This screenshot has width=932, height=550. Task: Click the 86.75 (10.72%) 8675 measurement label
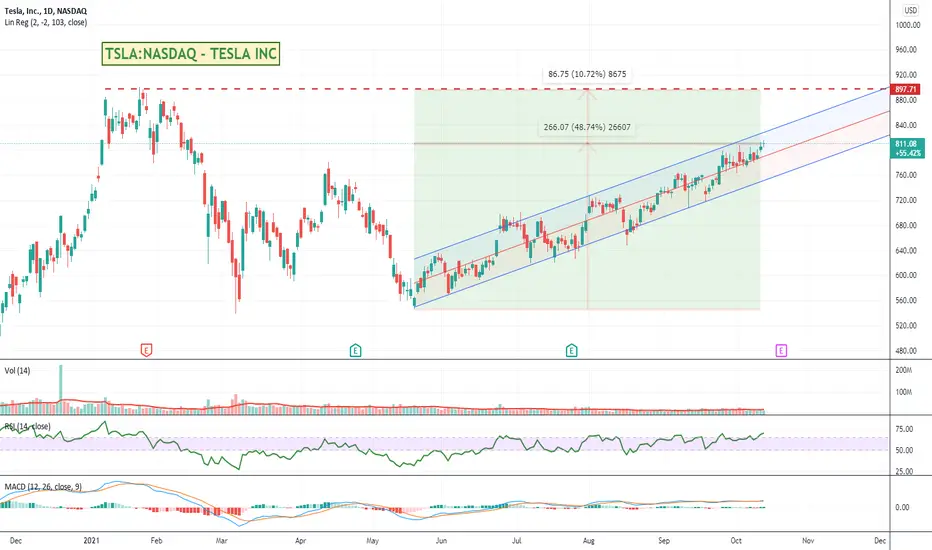point(587,74)
